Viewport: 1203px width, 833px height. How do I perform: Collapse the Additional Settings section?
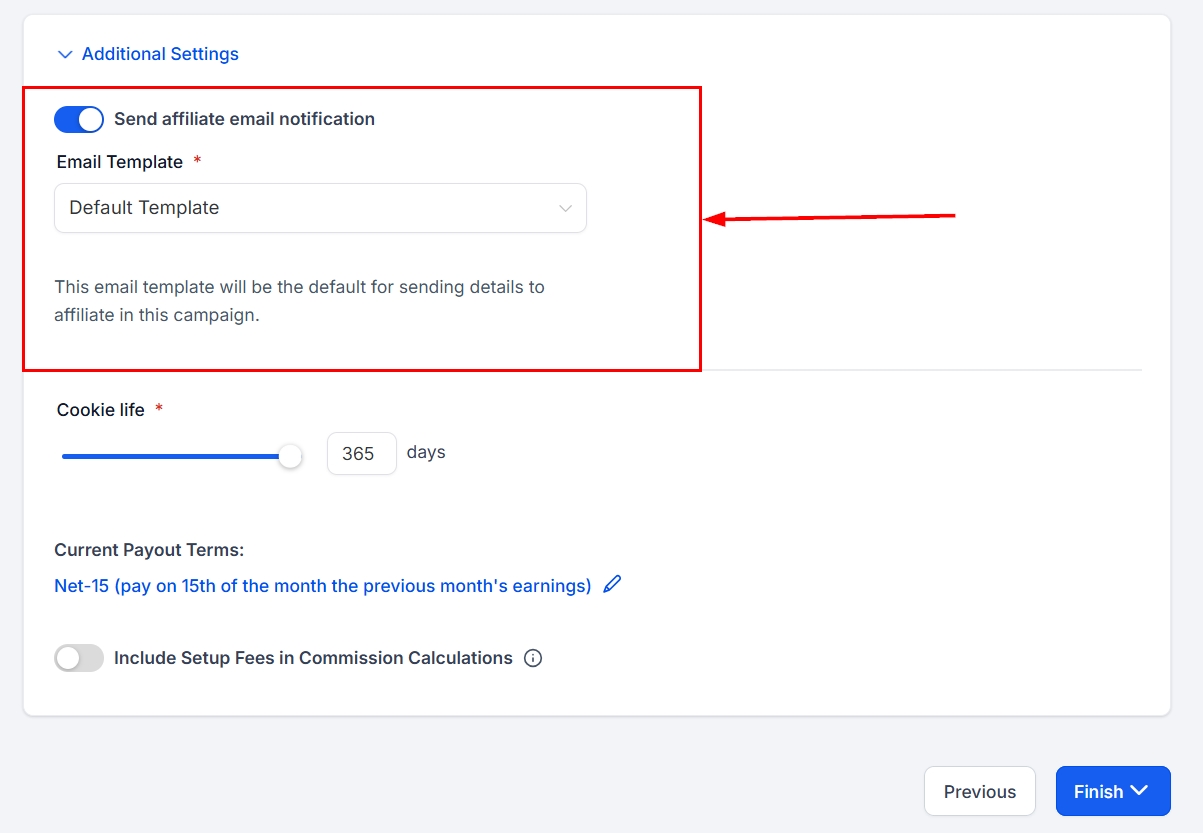pos(160,54)
